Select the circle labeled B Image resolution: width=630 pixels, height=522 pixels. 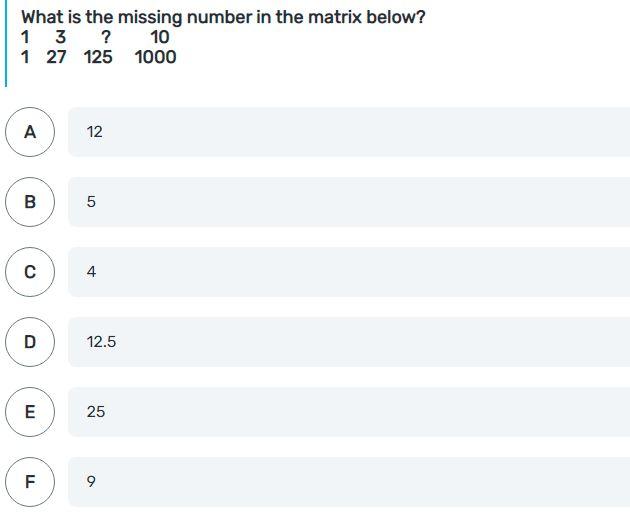(30, 202)
